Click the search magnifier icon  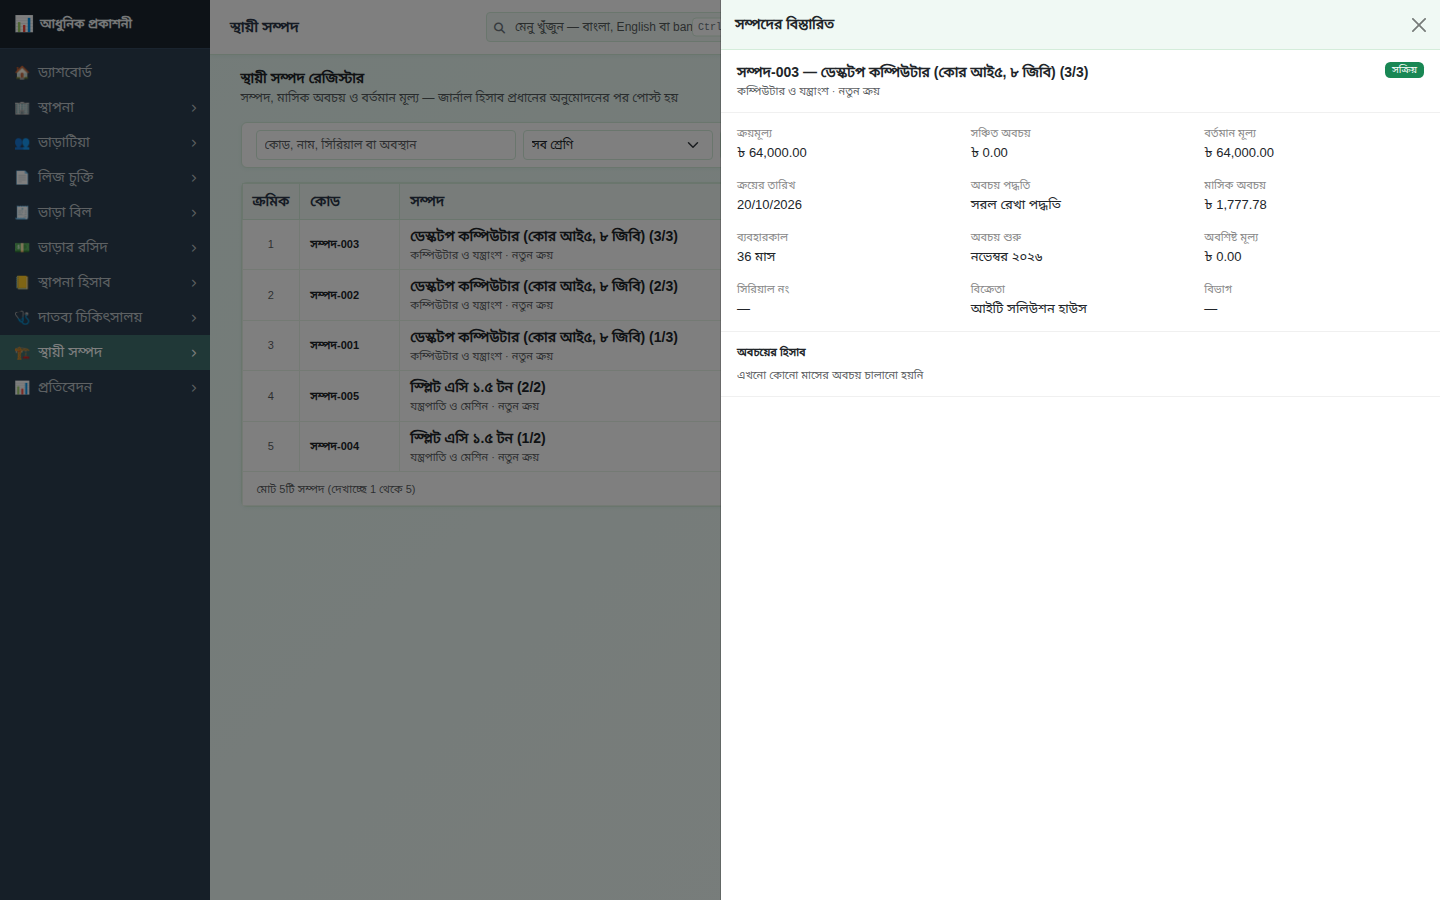point(499,28)
